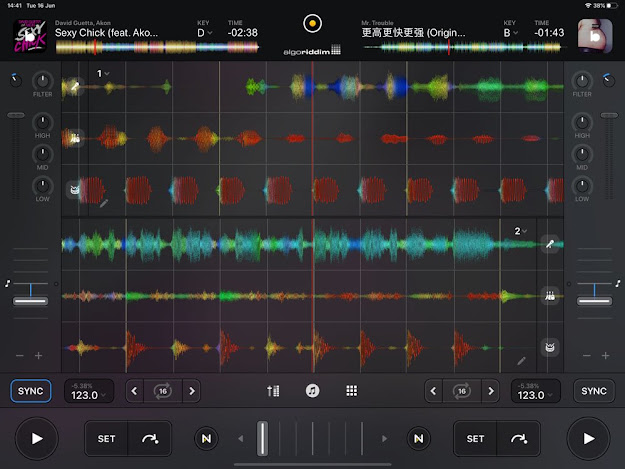Tap deck 1 pitch bend plus button
This screenshot has width=625, height=469.
click(38, 355)
